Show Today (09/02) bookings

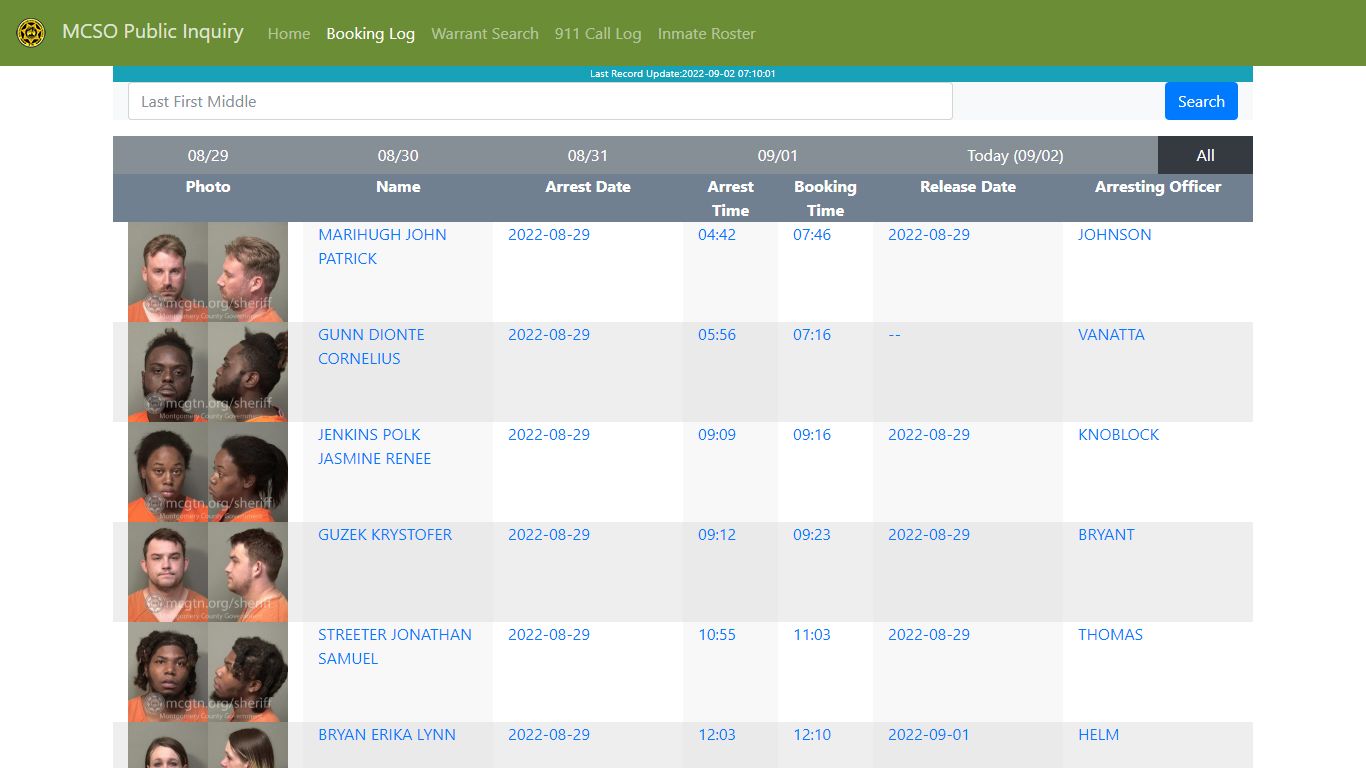point(1015,155)
